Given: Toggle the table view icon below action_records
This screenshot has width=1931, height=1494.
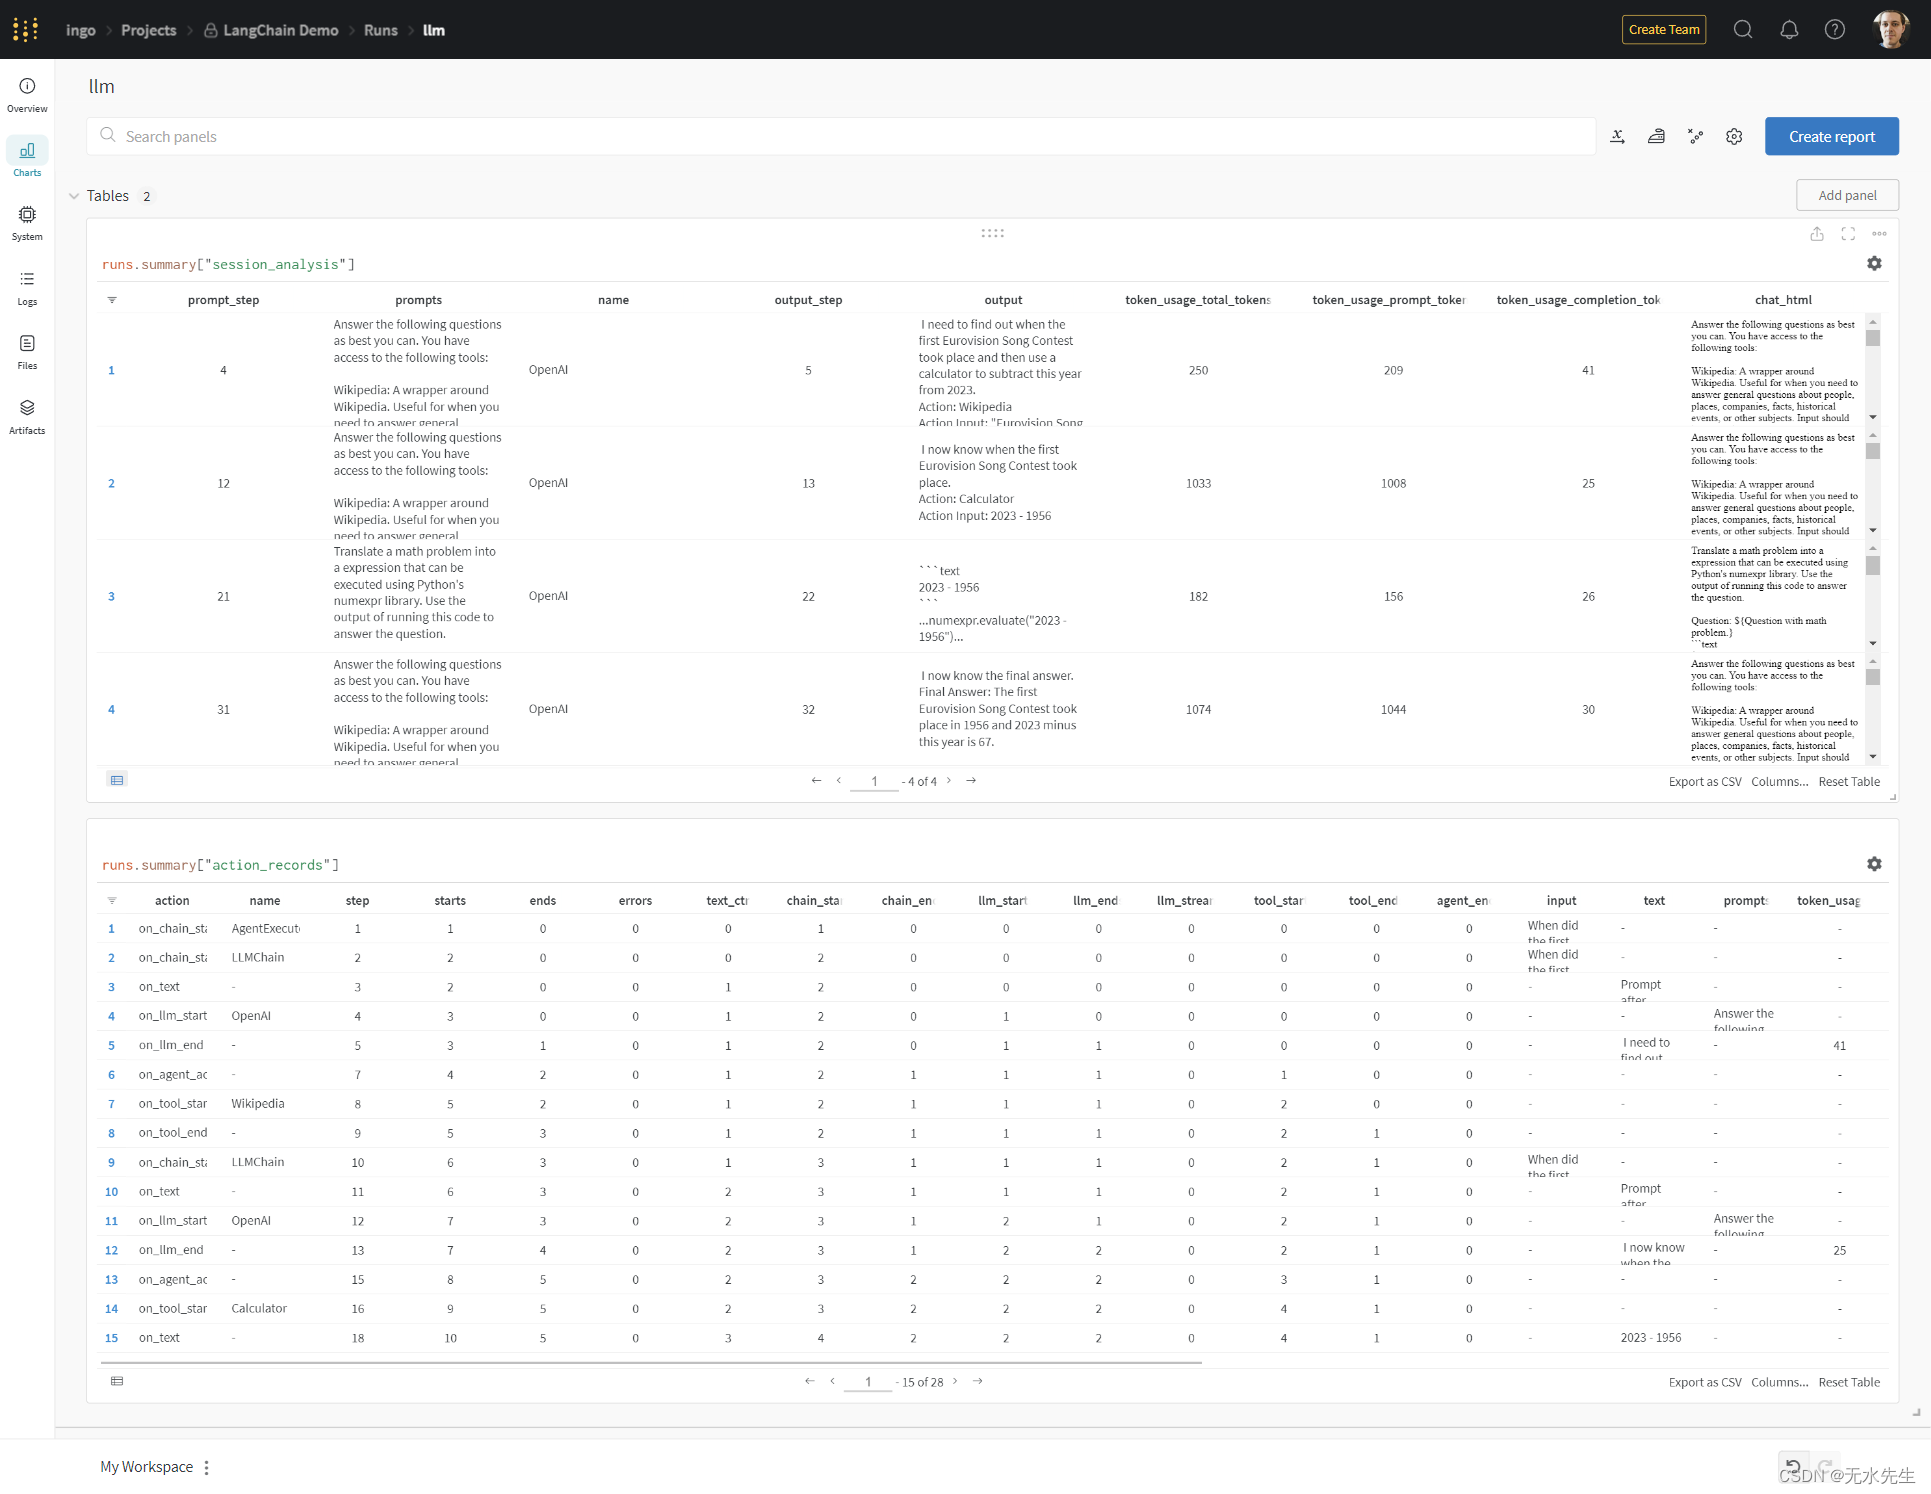Looking at the screenshot, I should (x=117, y=1381).
